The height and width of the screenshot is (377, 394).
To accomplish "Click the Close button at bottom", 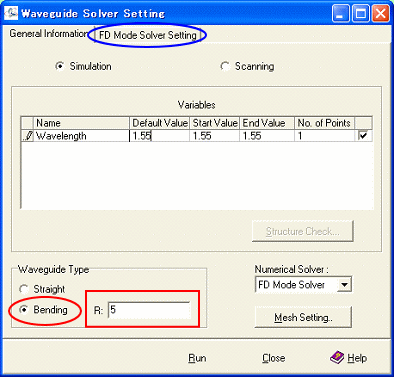I will tap(273, 358).
